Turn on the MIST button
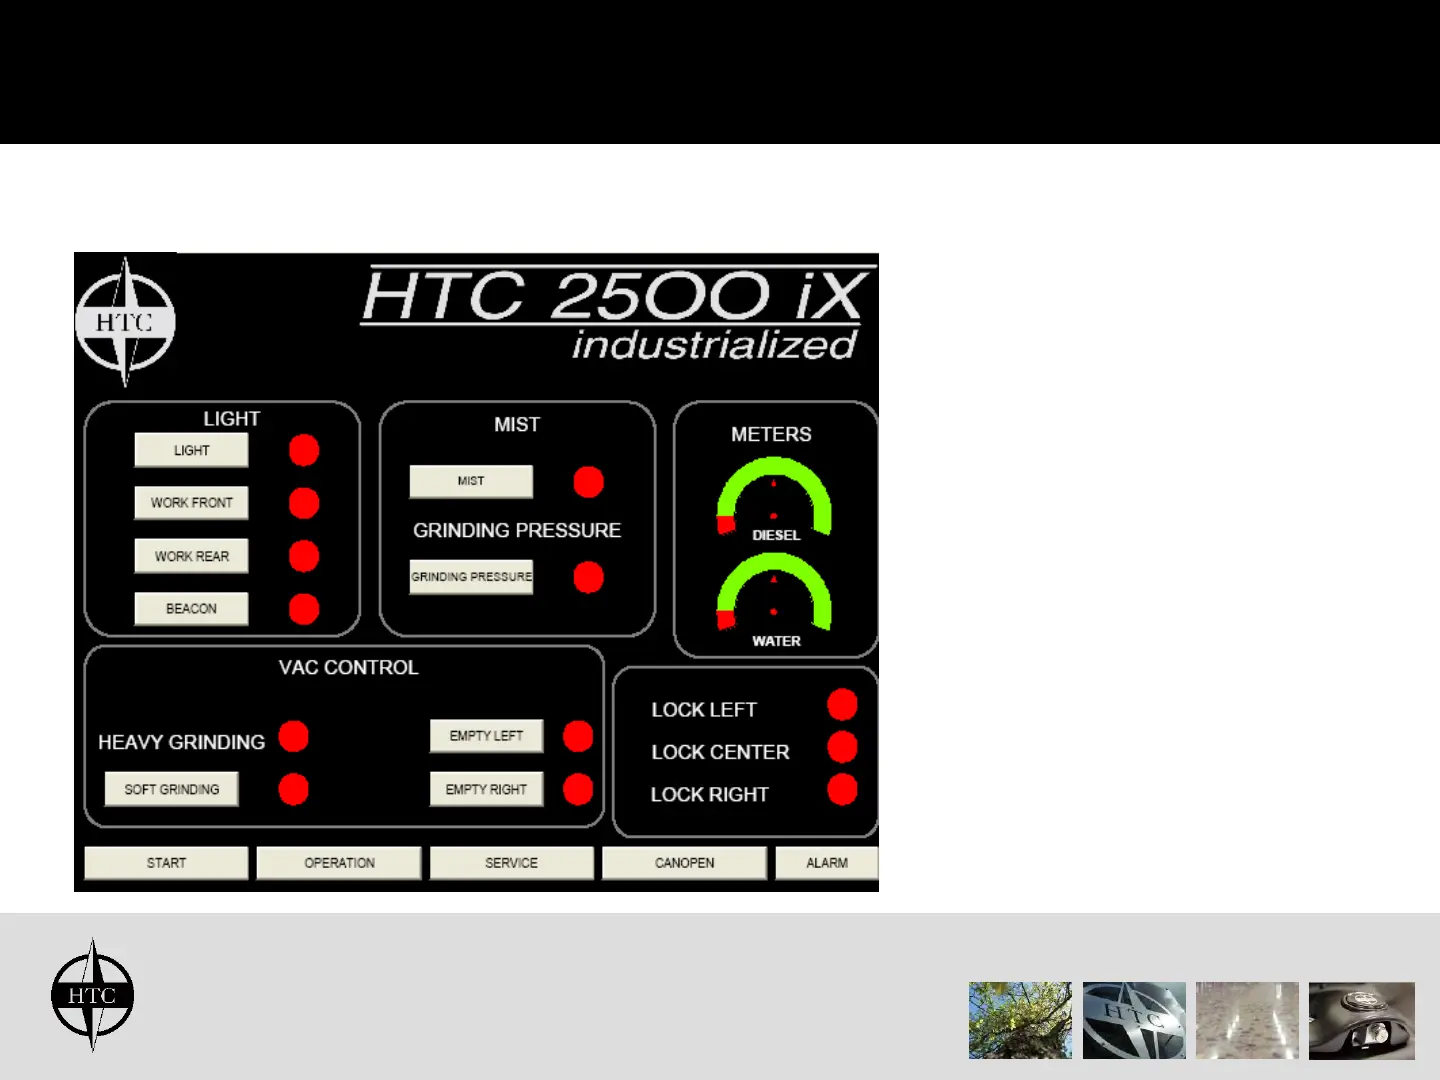 [471, 481]
